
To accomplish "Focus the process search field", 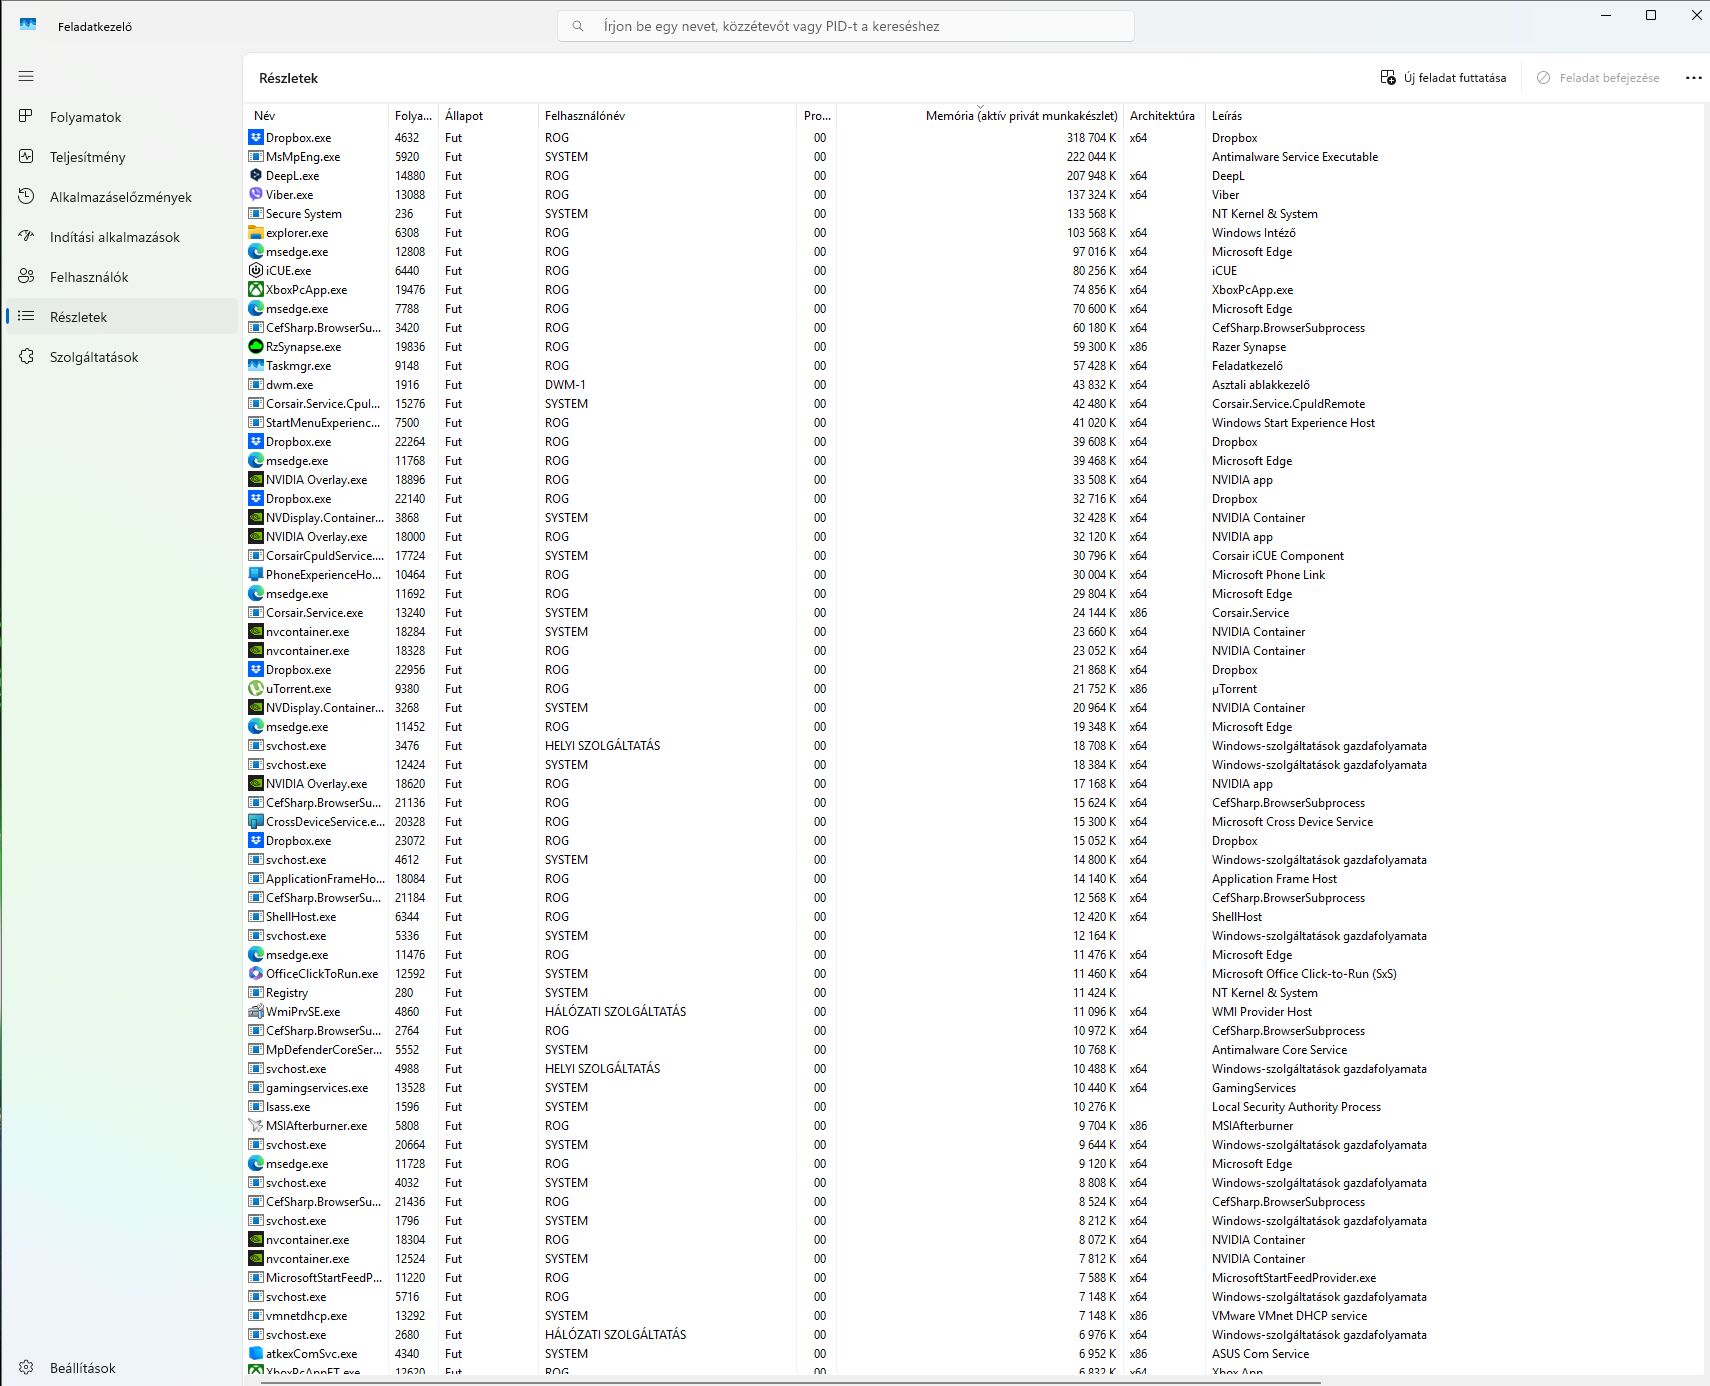I will [846, 26].
